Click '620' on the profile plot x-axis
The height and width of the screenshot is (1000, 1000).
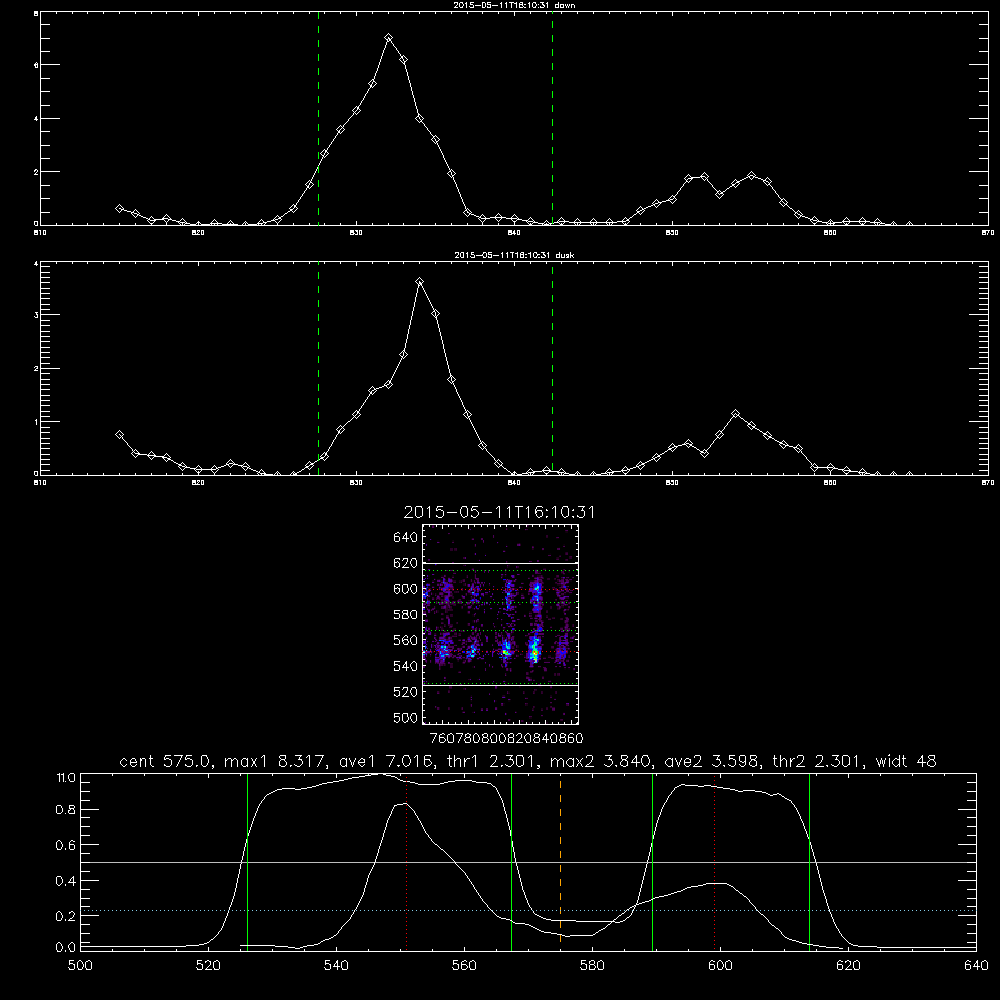tap(848, 966)
